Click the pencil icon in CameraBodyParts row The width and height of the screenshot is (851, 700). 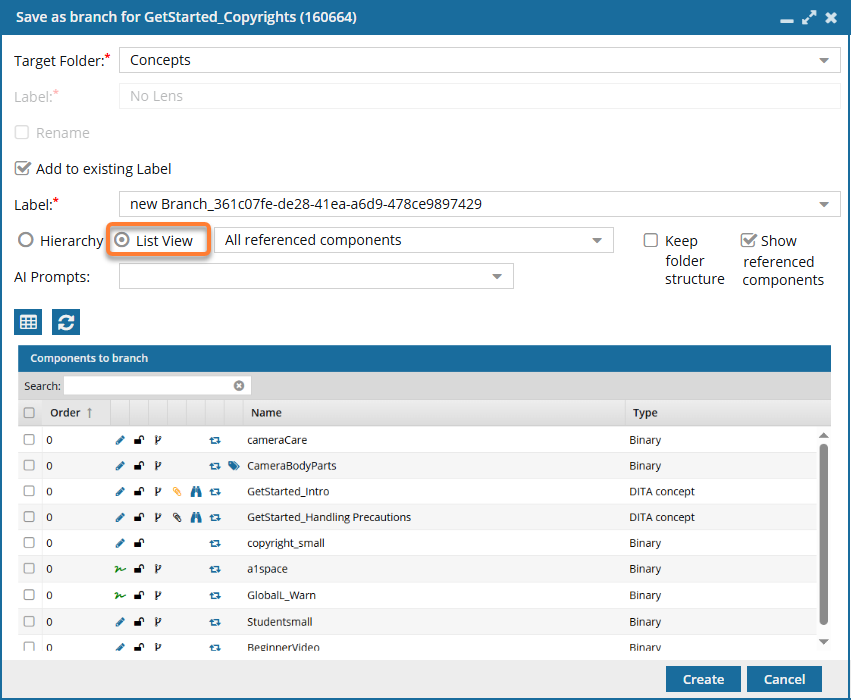pos(120,466)
